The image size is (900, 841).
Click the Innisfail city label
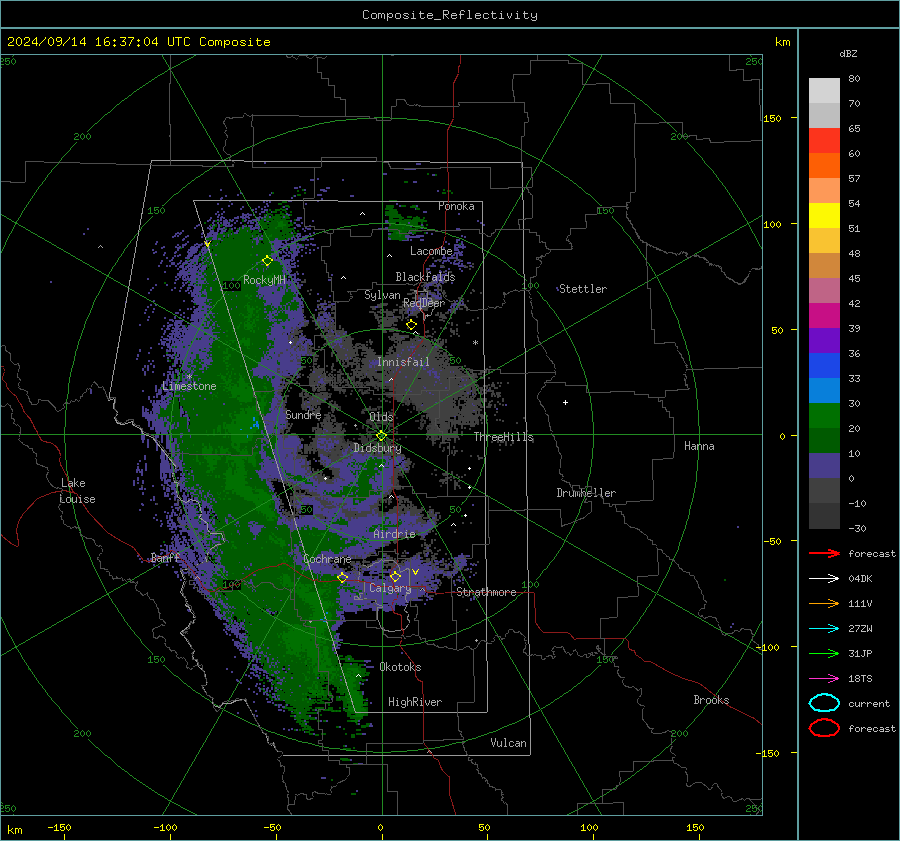(403, 362)
